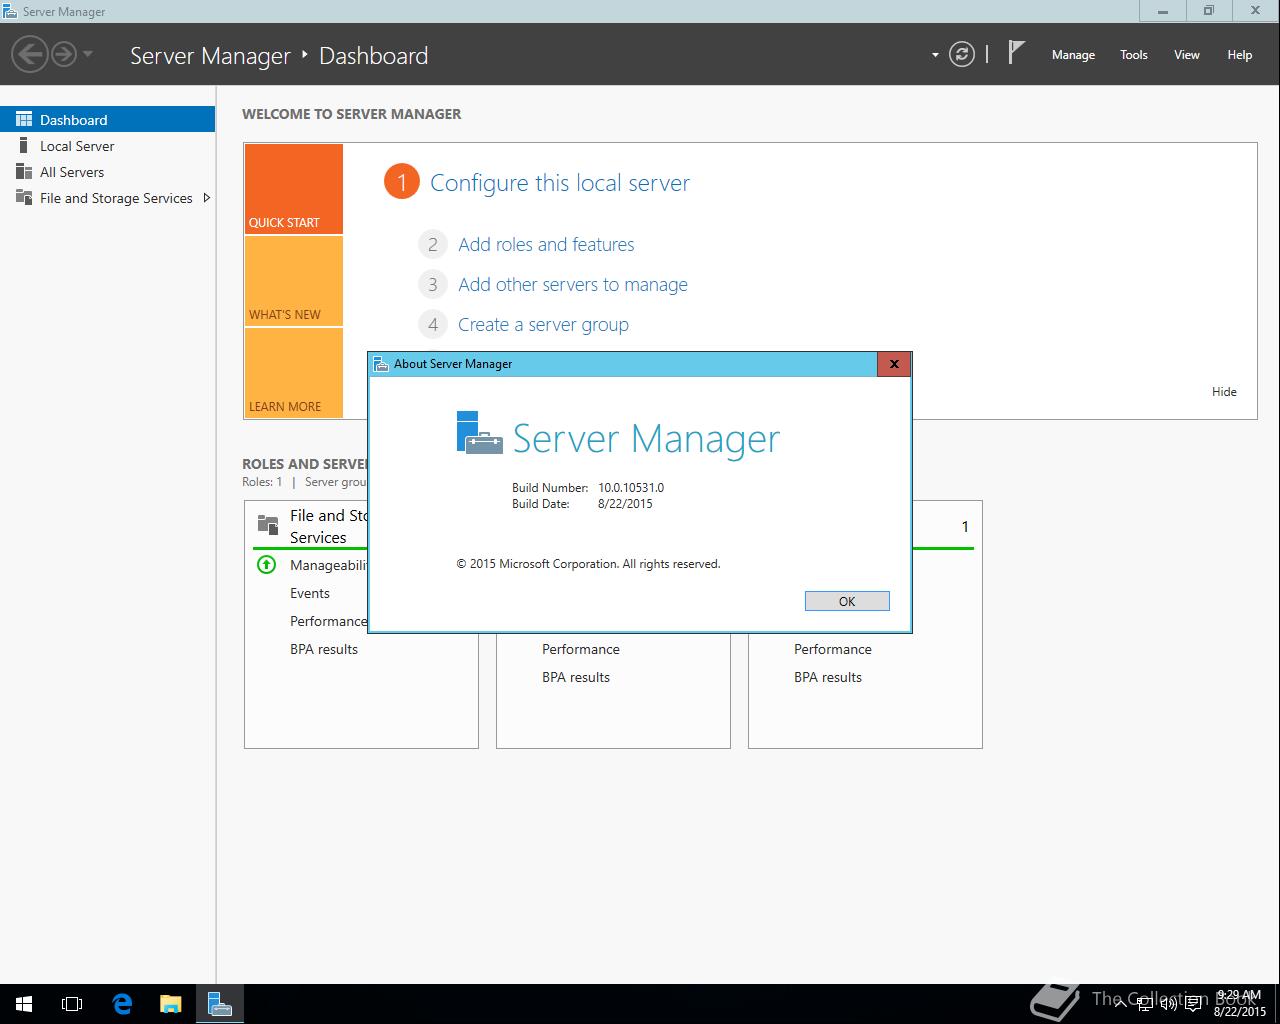This screenshot has height=1024, width=1280.
Task: Close the About Server Manager dialog
Action: [x=894, y=364]
